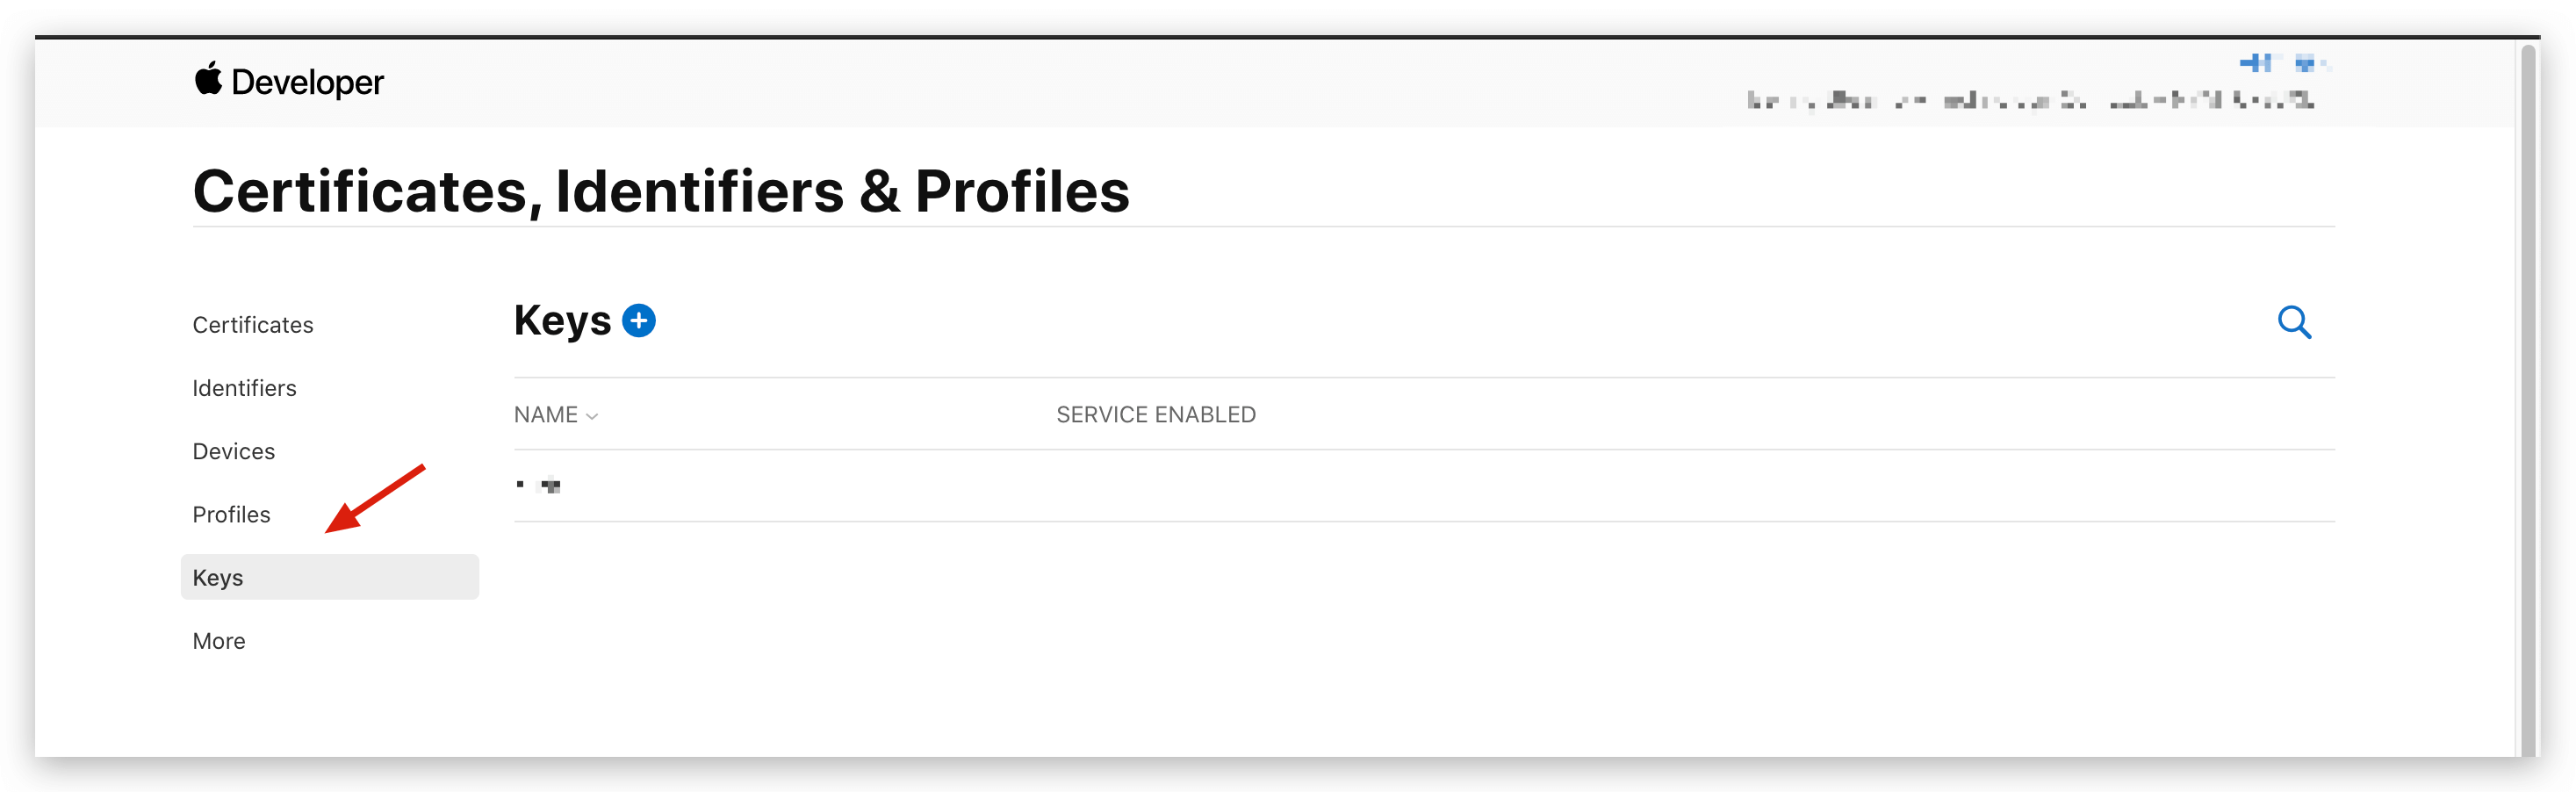
Task: Open the blurred key entry in the table
Action: point(540,485)
